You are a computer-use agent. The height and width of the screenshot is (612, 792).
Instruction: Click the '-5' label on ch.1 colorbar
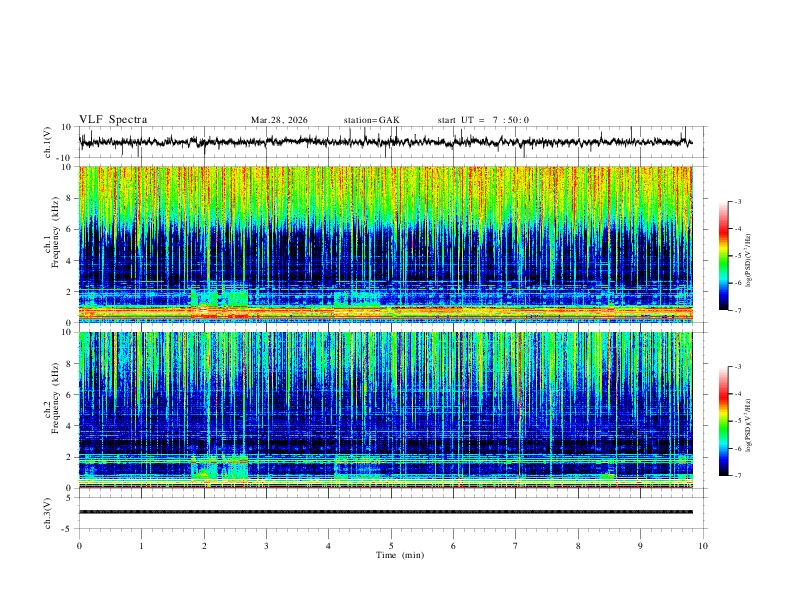coord(737,256)
